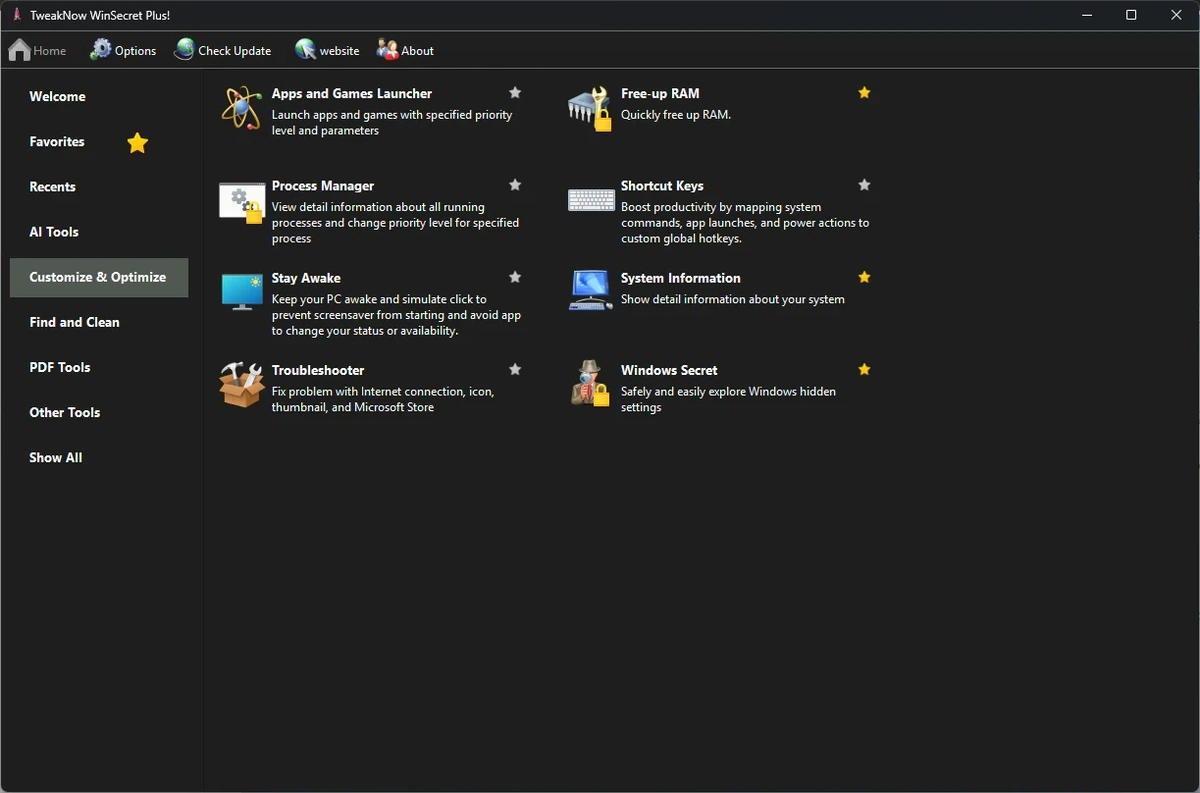This screenshot has height=793, width=1200.
Task: Click the System Information title
Action: point(681,278)
